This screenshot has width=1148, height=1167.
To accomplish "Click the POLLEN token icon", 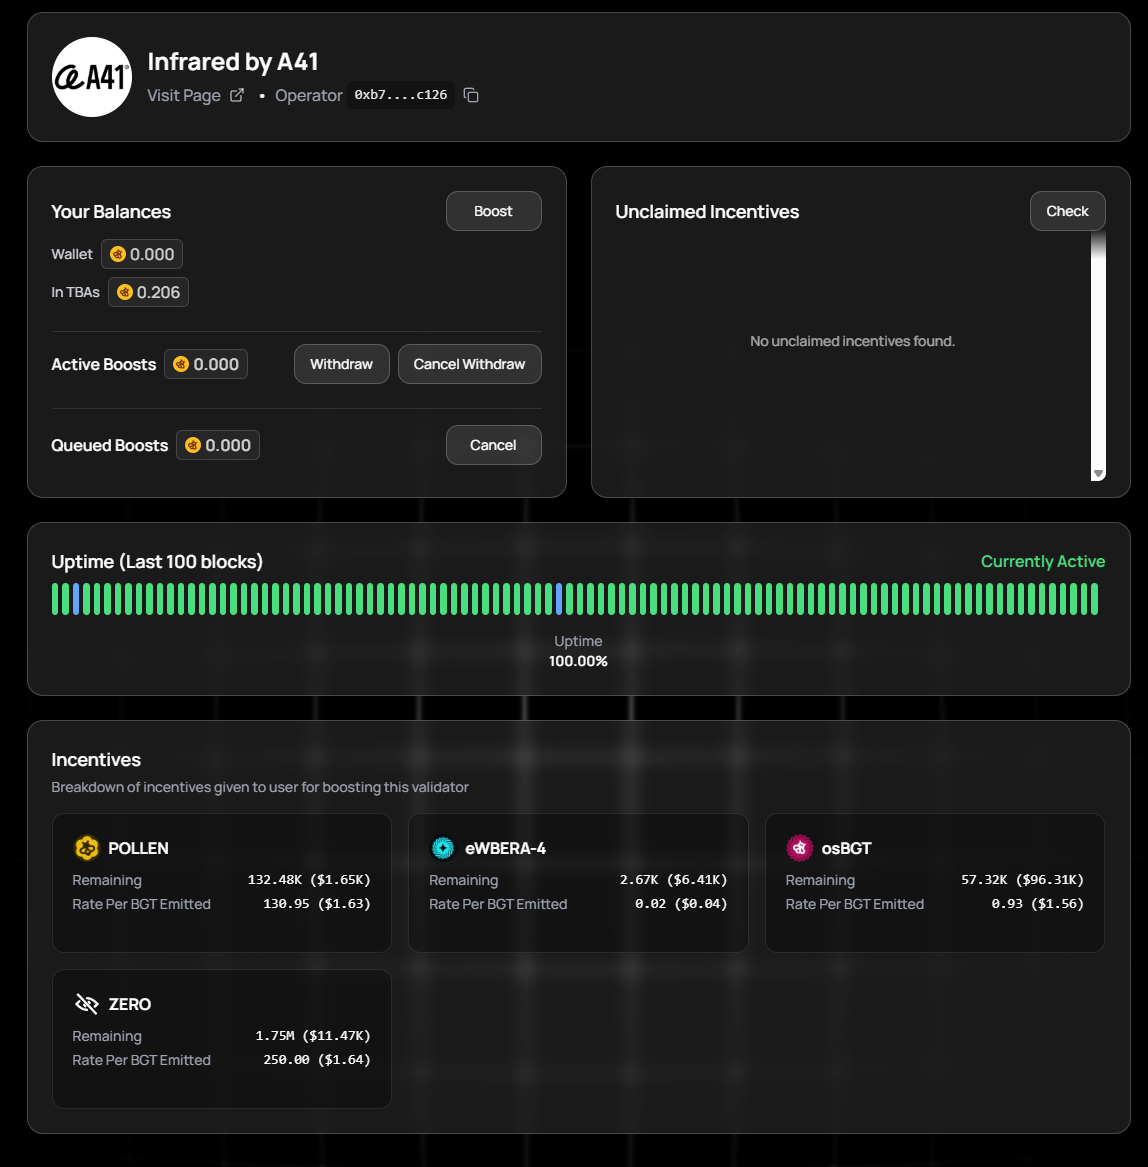I will [x=87, y=848].
